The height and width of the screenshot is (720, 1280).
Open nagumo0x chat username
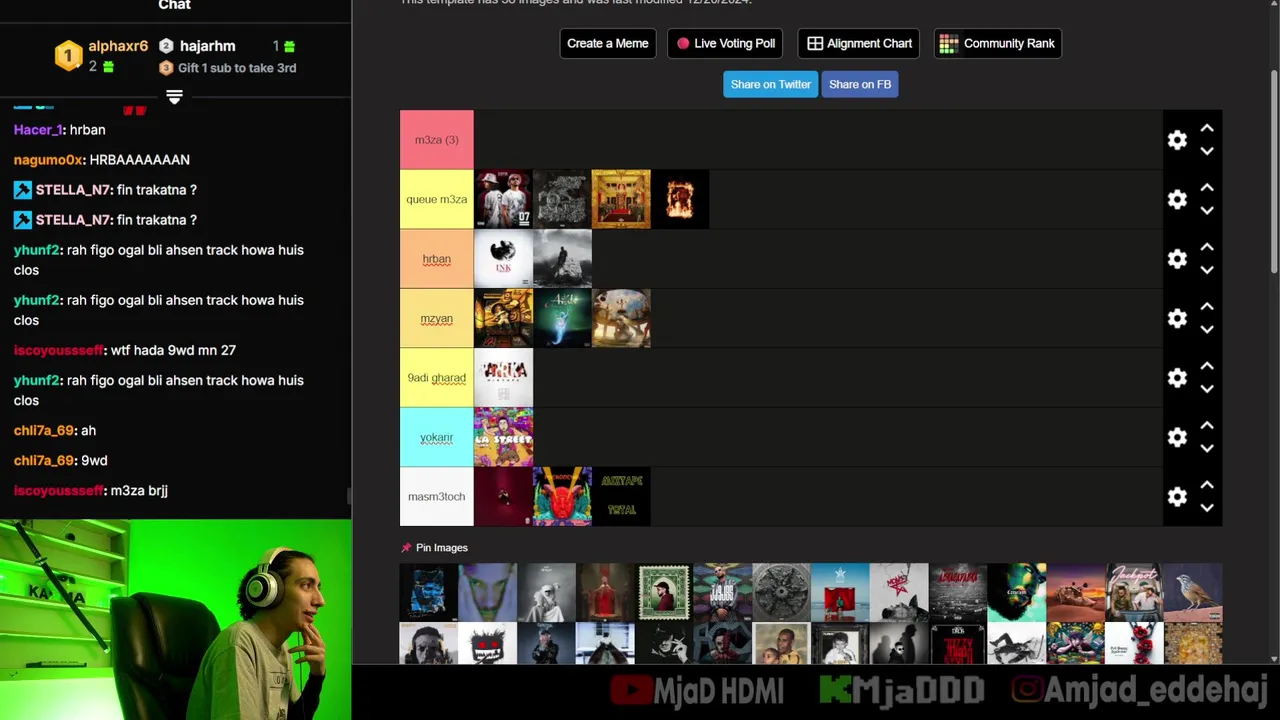[48, 160]
